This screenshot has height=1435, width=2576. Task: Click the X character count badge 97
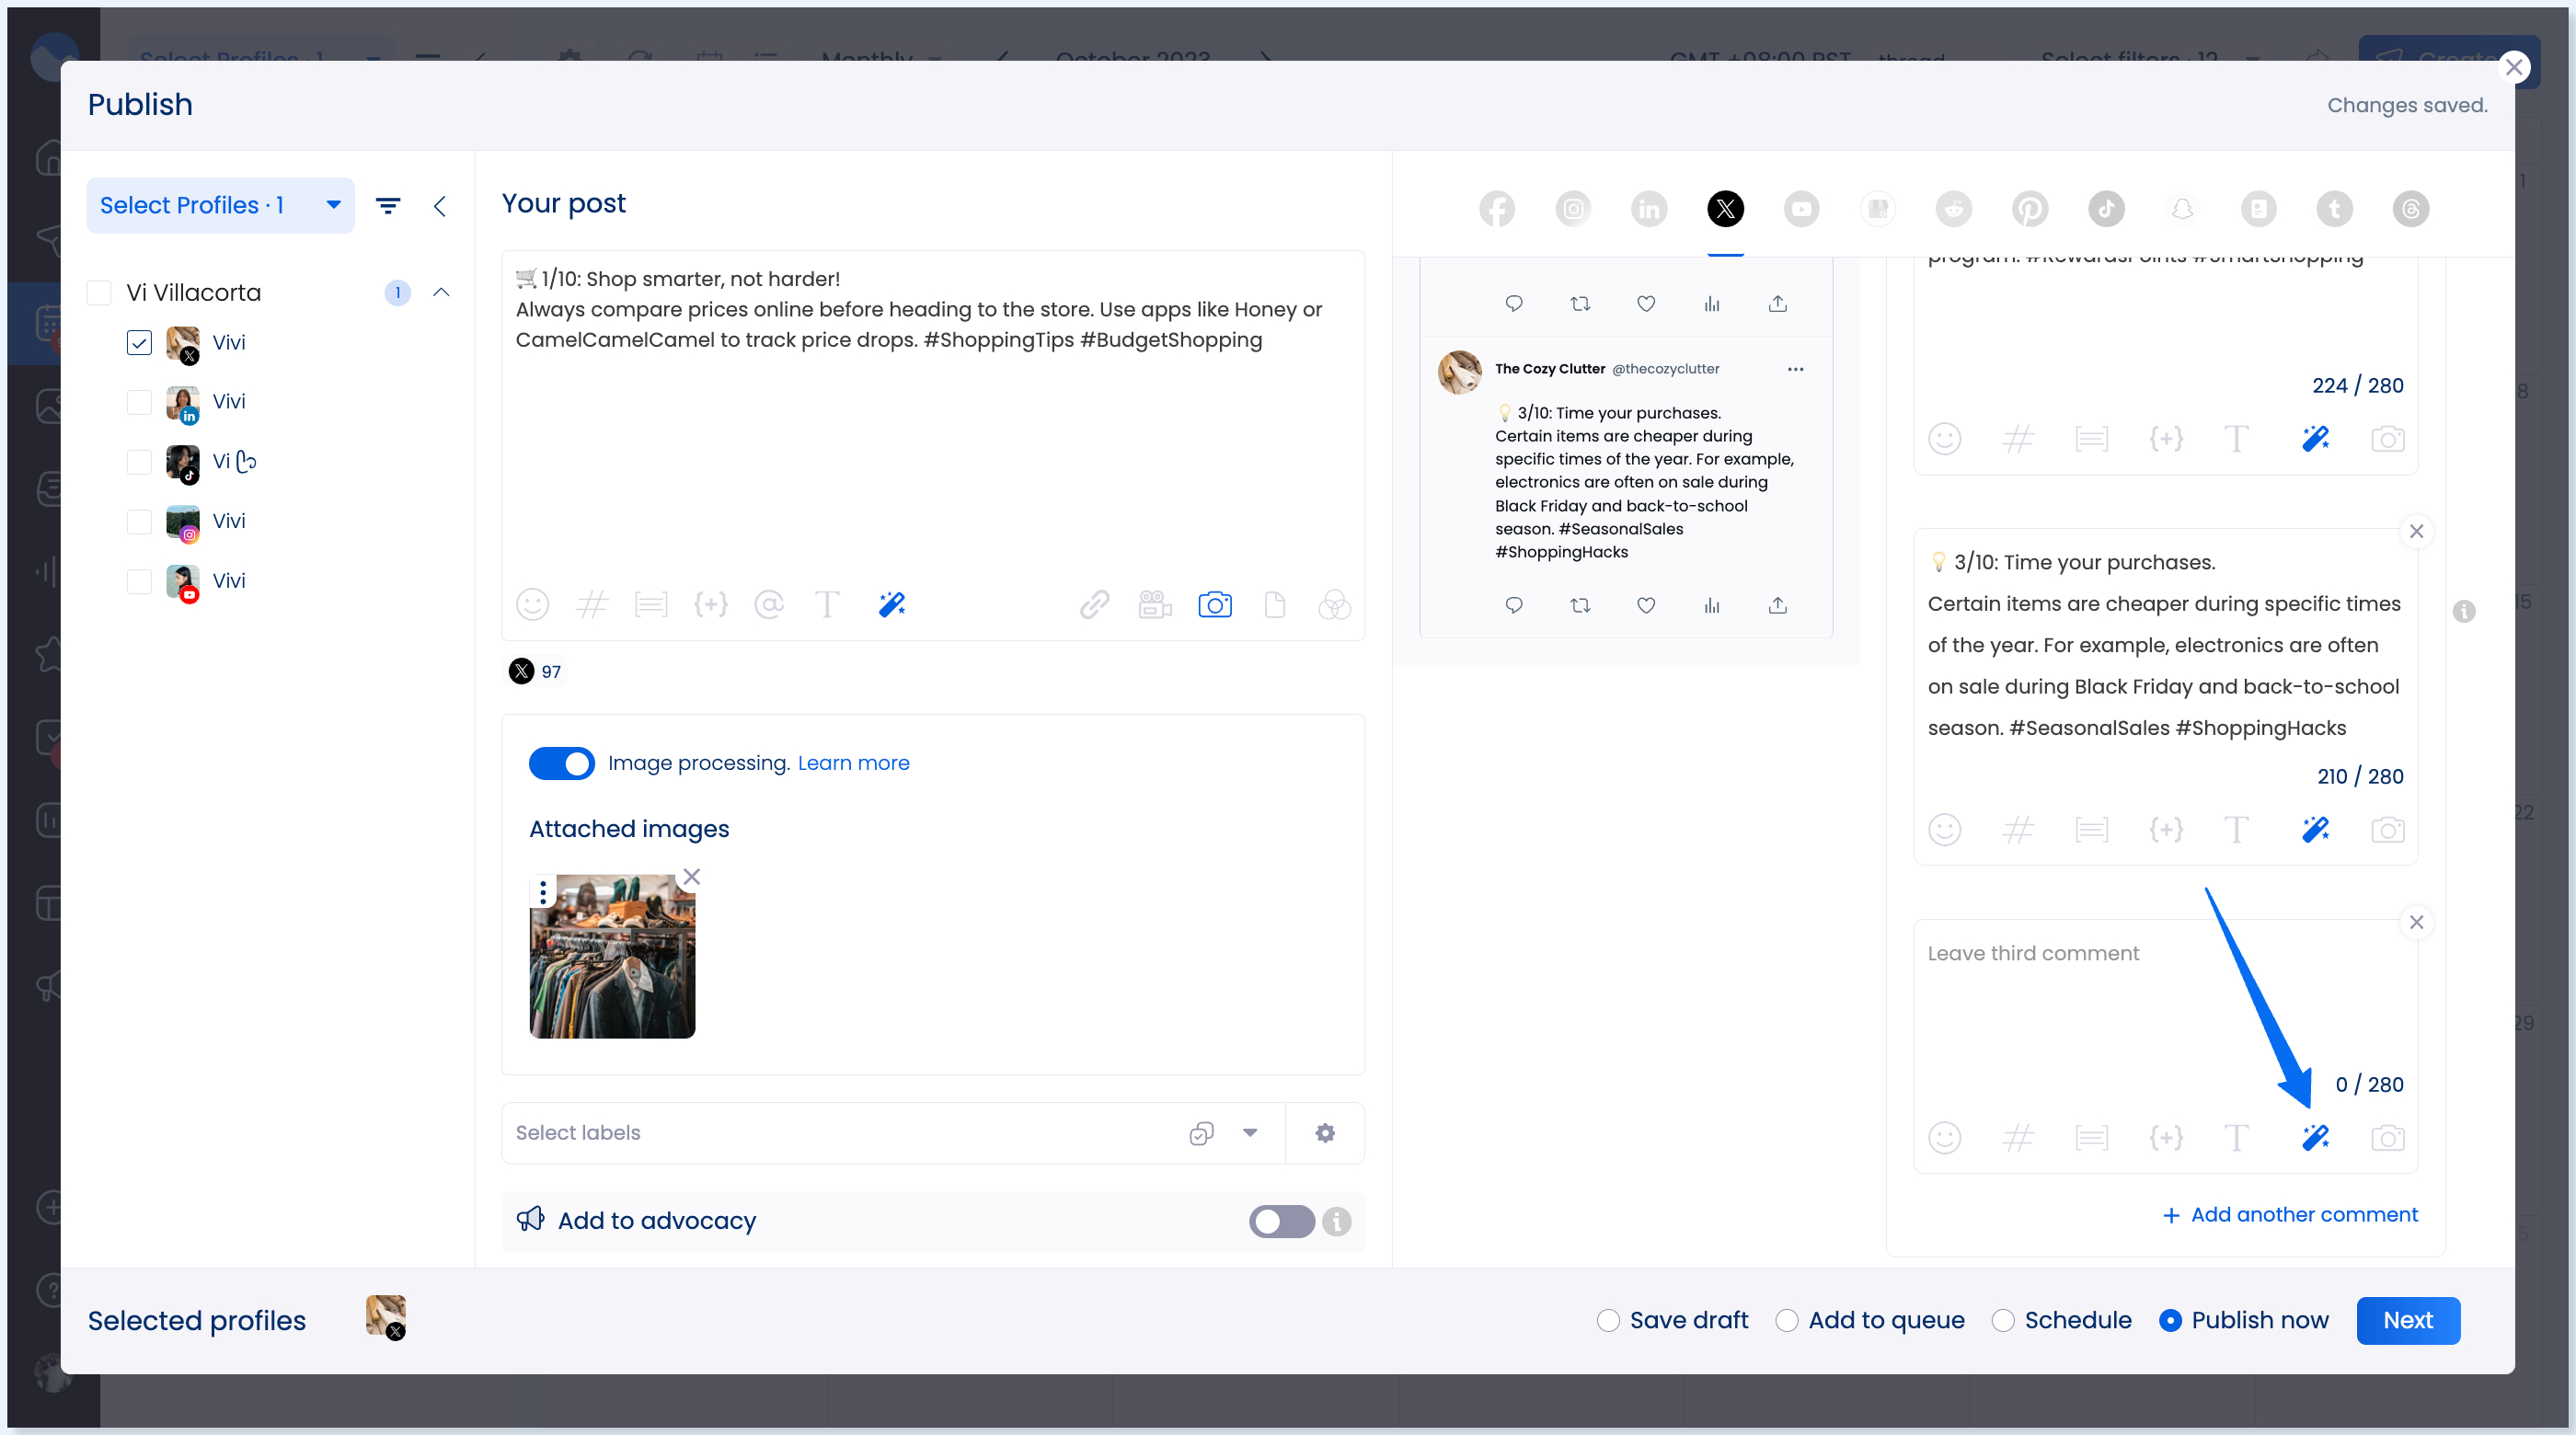[x=536, y=671]
